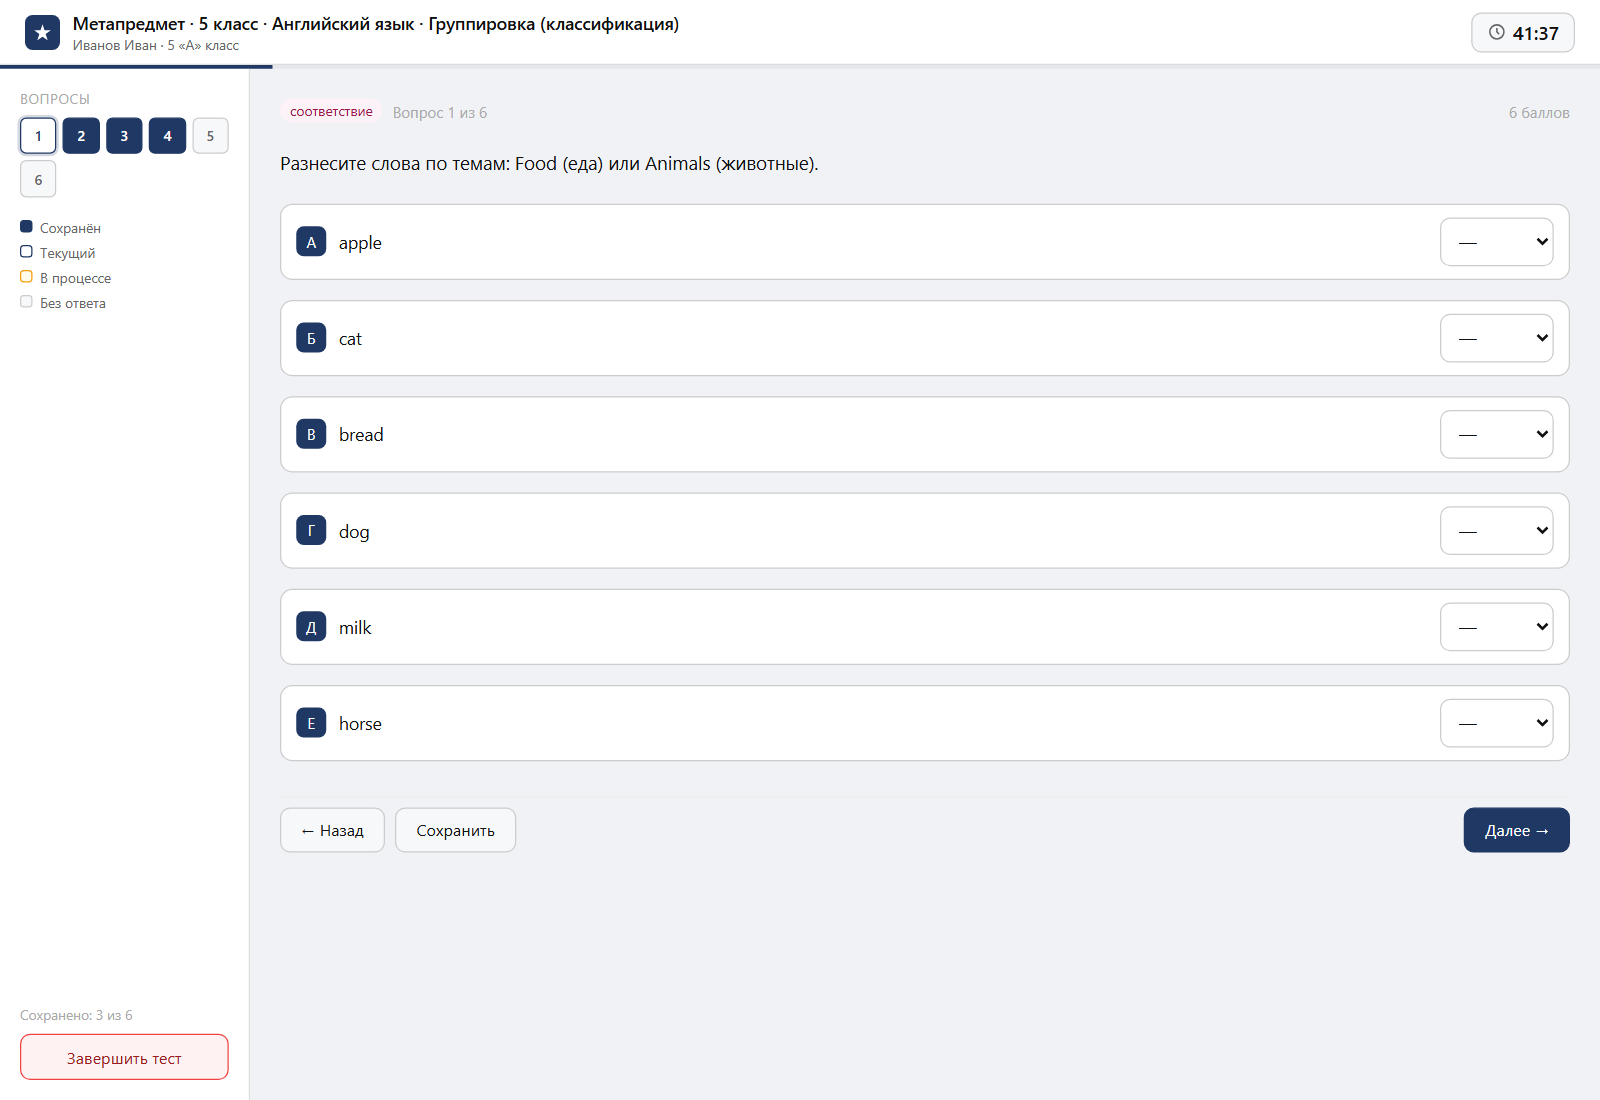Click Завершить тест to finish

point(124,1057)
